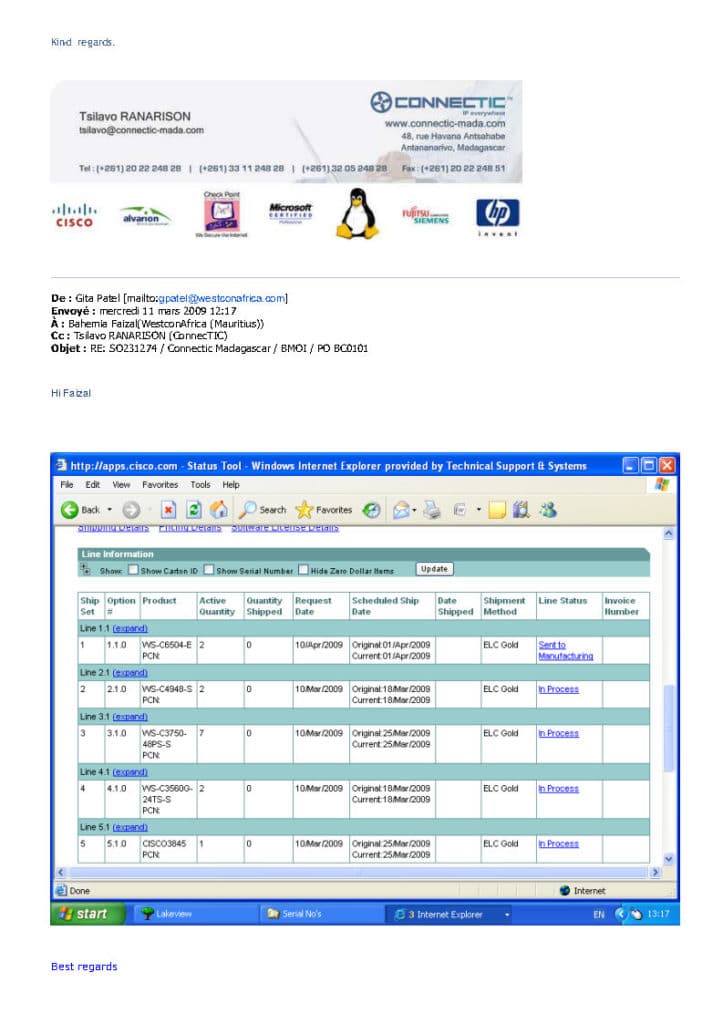Open the File menu
Image resolution: width=723 pixels, height=1024 pixels.
[67, 485]
